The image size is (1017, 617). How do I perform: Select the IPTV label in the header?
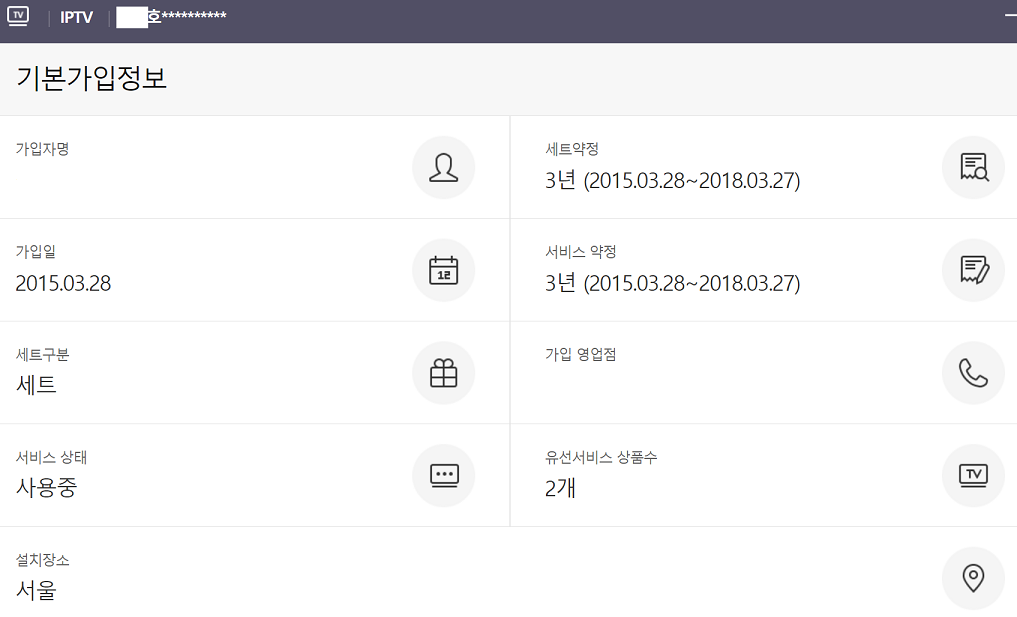pyautogui.click(x=76, y=18)
